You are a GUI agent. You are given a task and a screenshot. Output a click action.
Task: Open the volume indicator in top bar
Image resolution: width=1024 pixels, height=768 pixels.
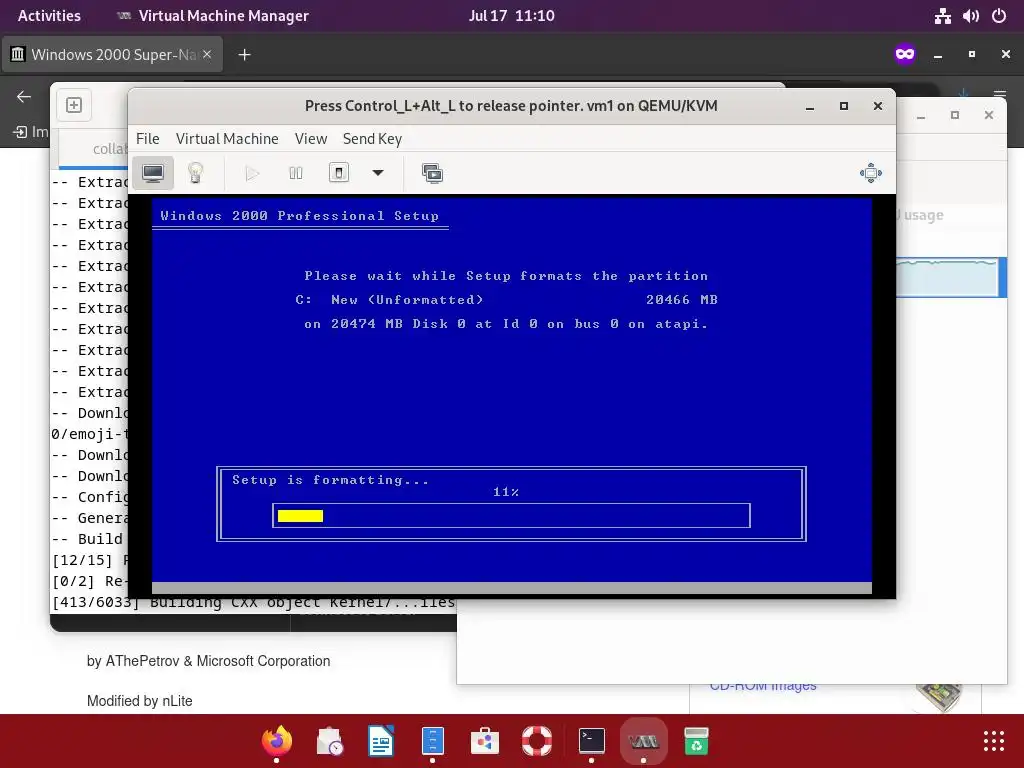click(x=970, y=16)
